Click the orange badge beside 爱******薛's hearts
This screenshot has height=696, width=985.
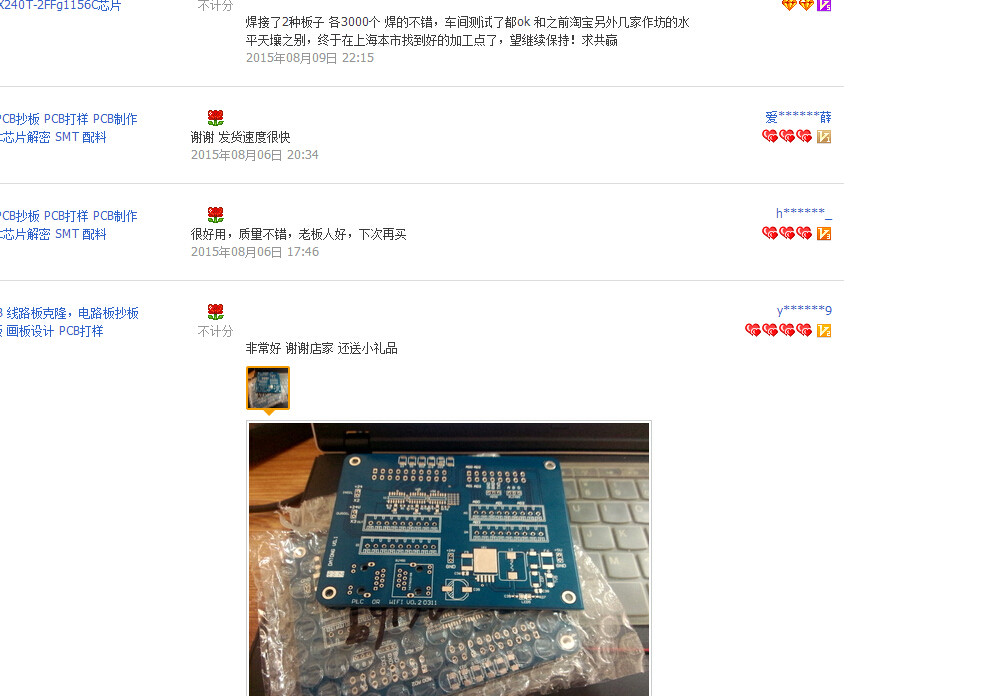pyautogui.click(x=824, y=136)
